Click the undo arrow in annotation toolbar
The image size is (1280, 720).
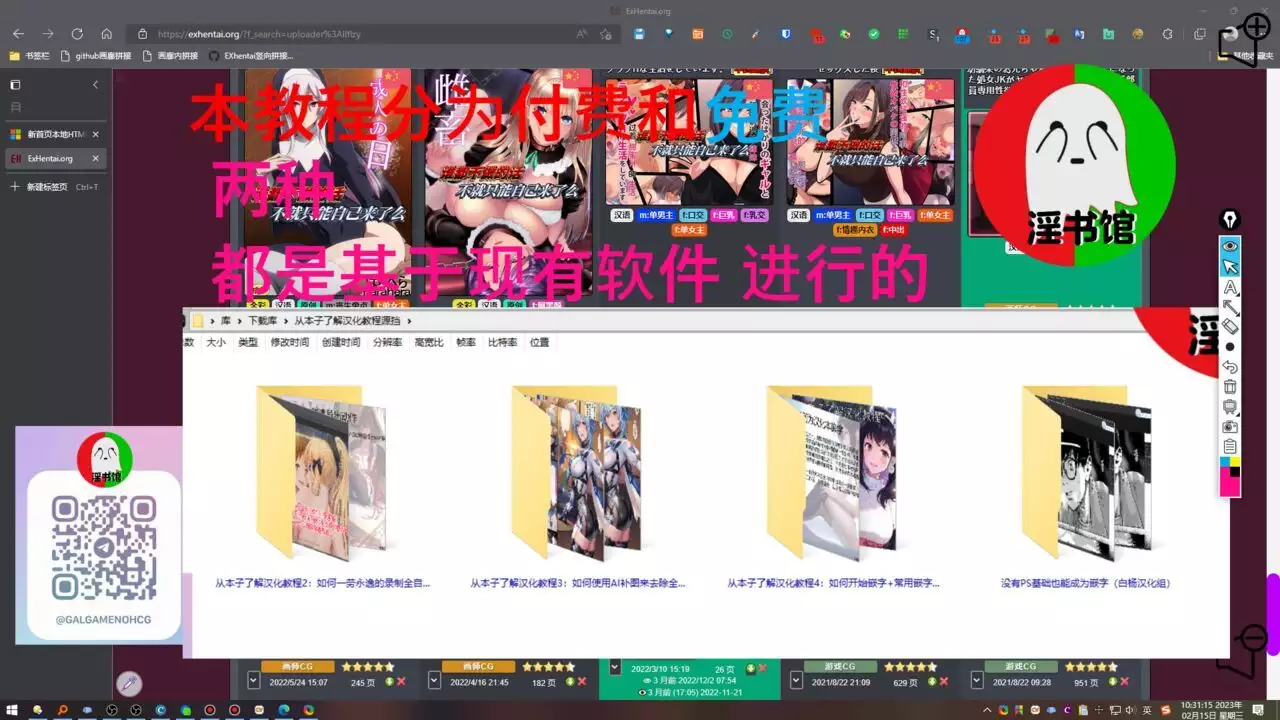coord(1230,367)
